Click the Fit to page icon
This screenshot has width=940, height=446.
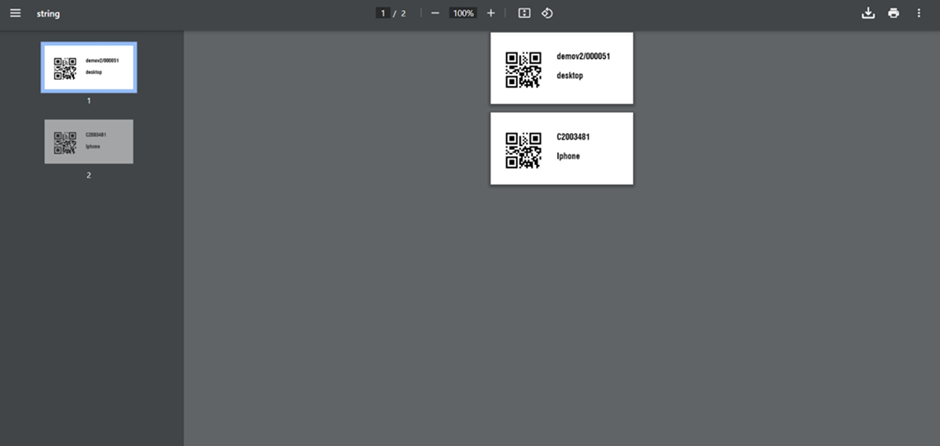[x=524, y=13]
